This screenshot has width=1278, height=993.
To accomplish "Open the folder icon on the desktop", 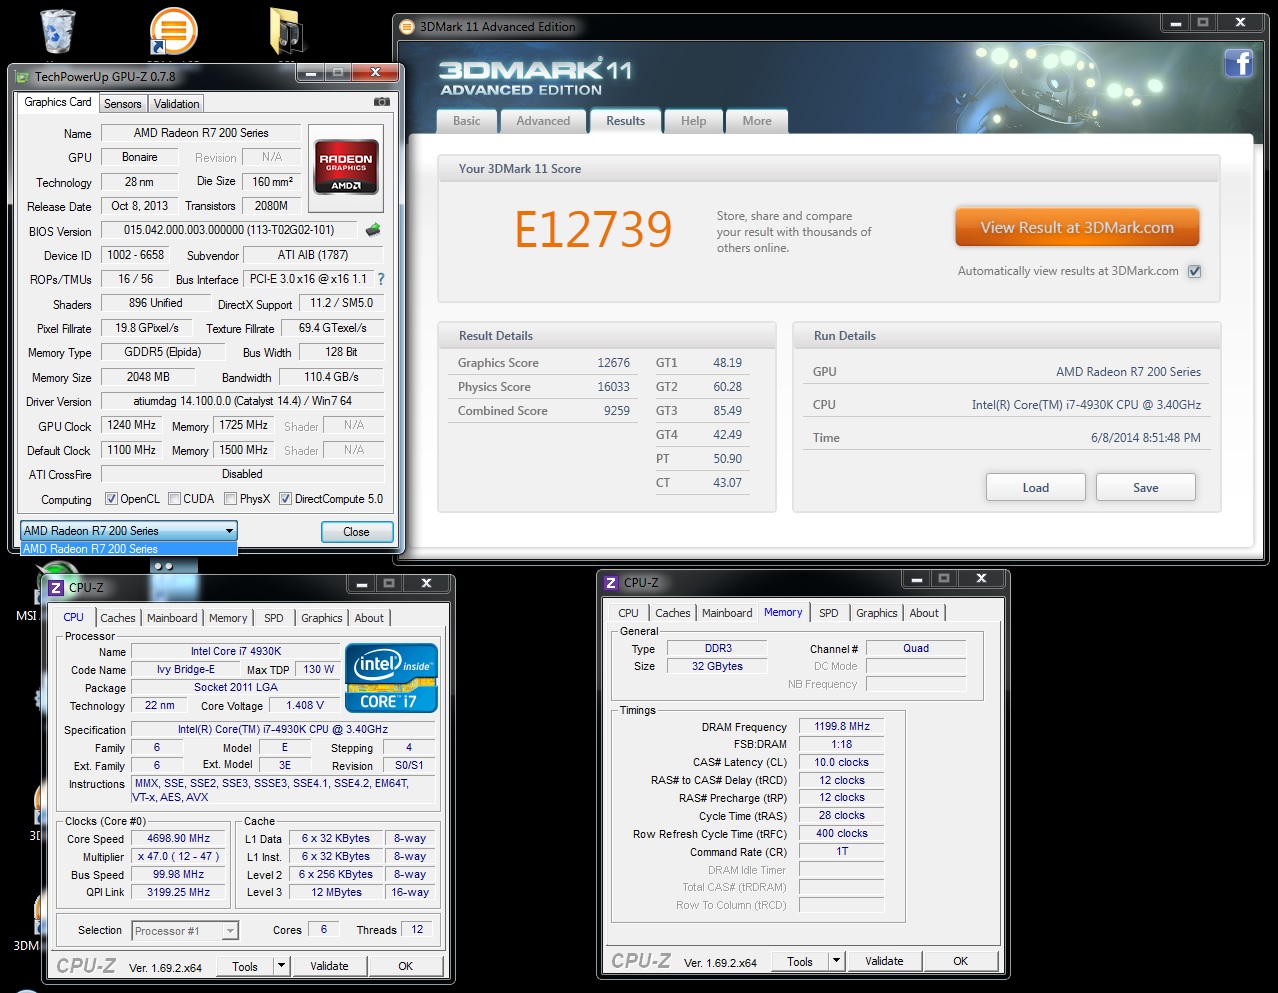I will (287, 31).
